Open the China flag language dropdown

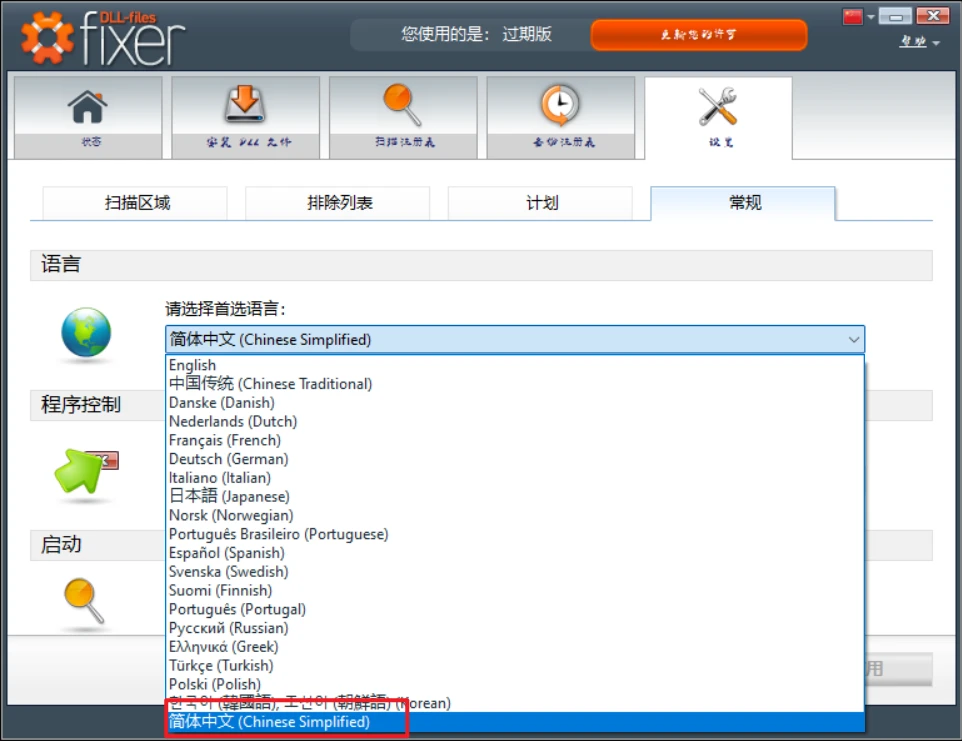858,16
